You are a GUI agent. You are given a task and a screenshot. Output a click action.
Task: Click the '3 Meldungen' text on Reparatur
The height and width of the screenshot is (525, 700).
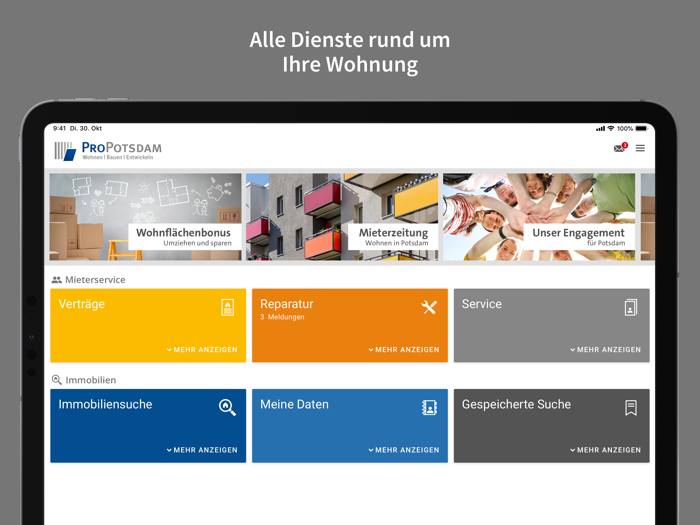(x=282, y=317)
